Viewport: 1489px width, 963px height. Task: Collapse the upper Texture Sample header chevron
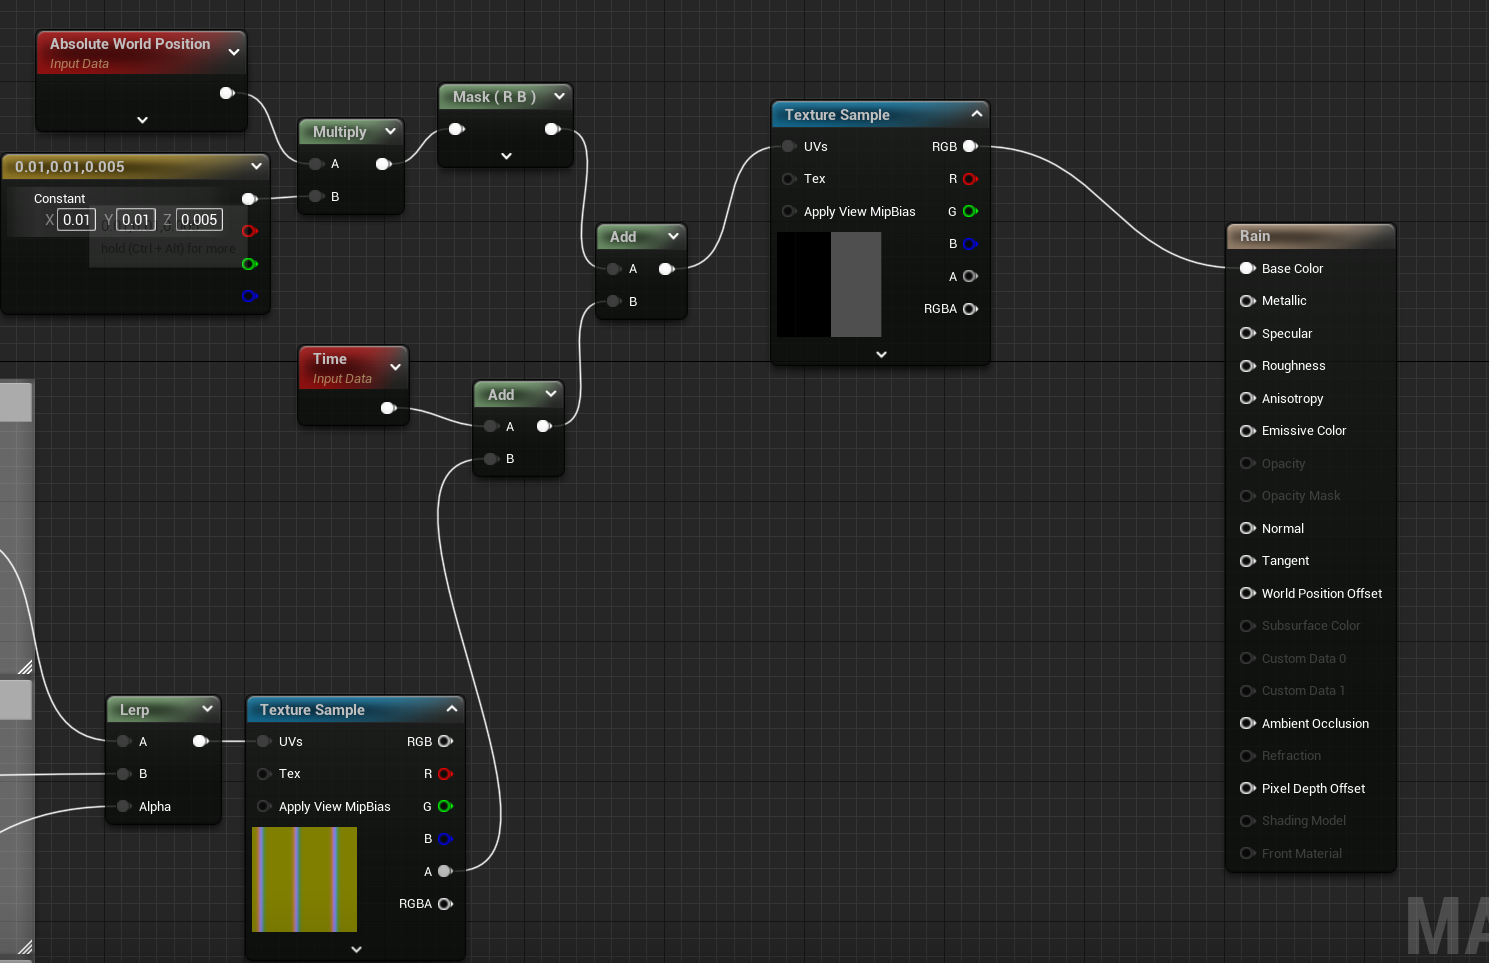[x=977, y=114]
